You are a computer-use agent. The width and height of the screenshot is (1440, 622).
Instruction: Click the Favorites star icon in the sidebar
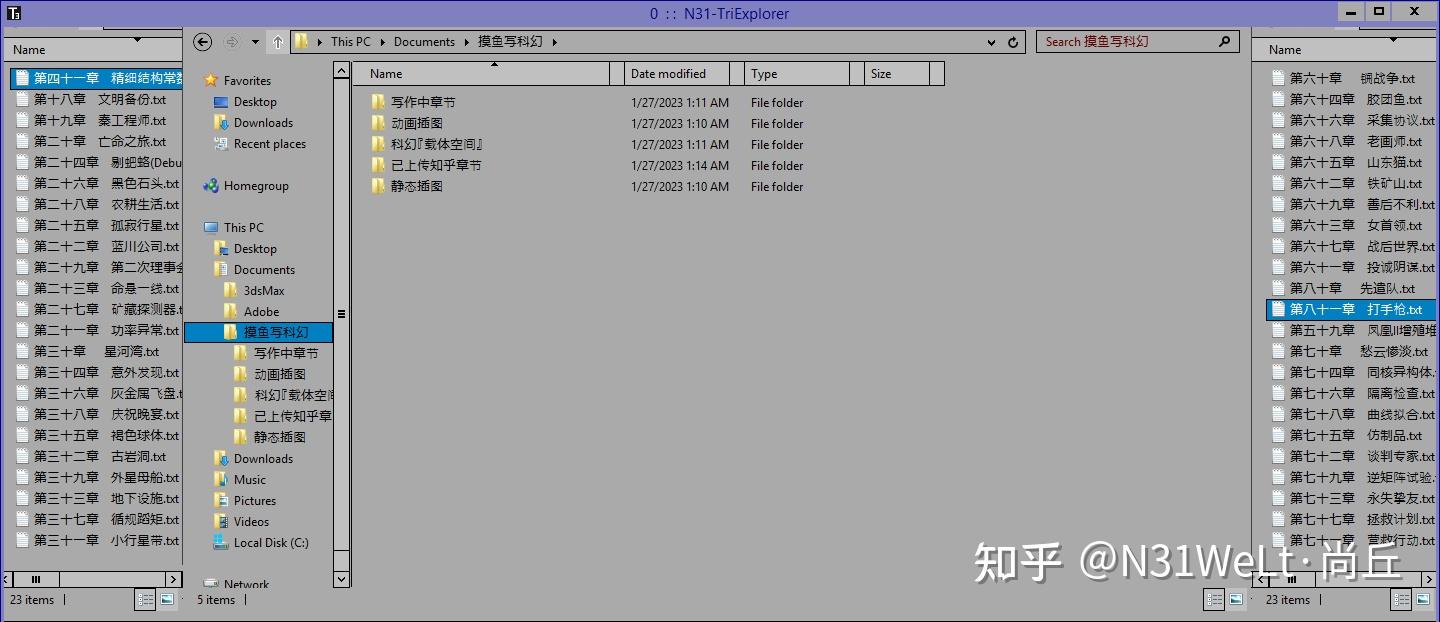[x=212, y=80]
